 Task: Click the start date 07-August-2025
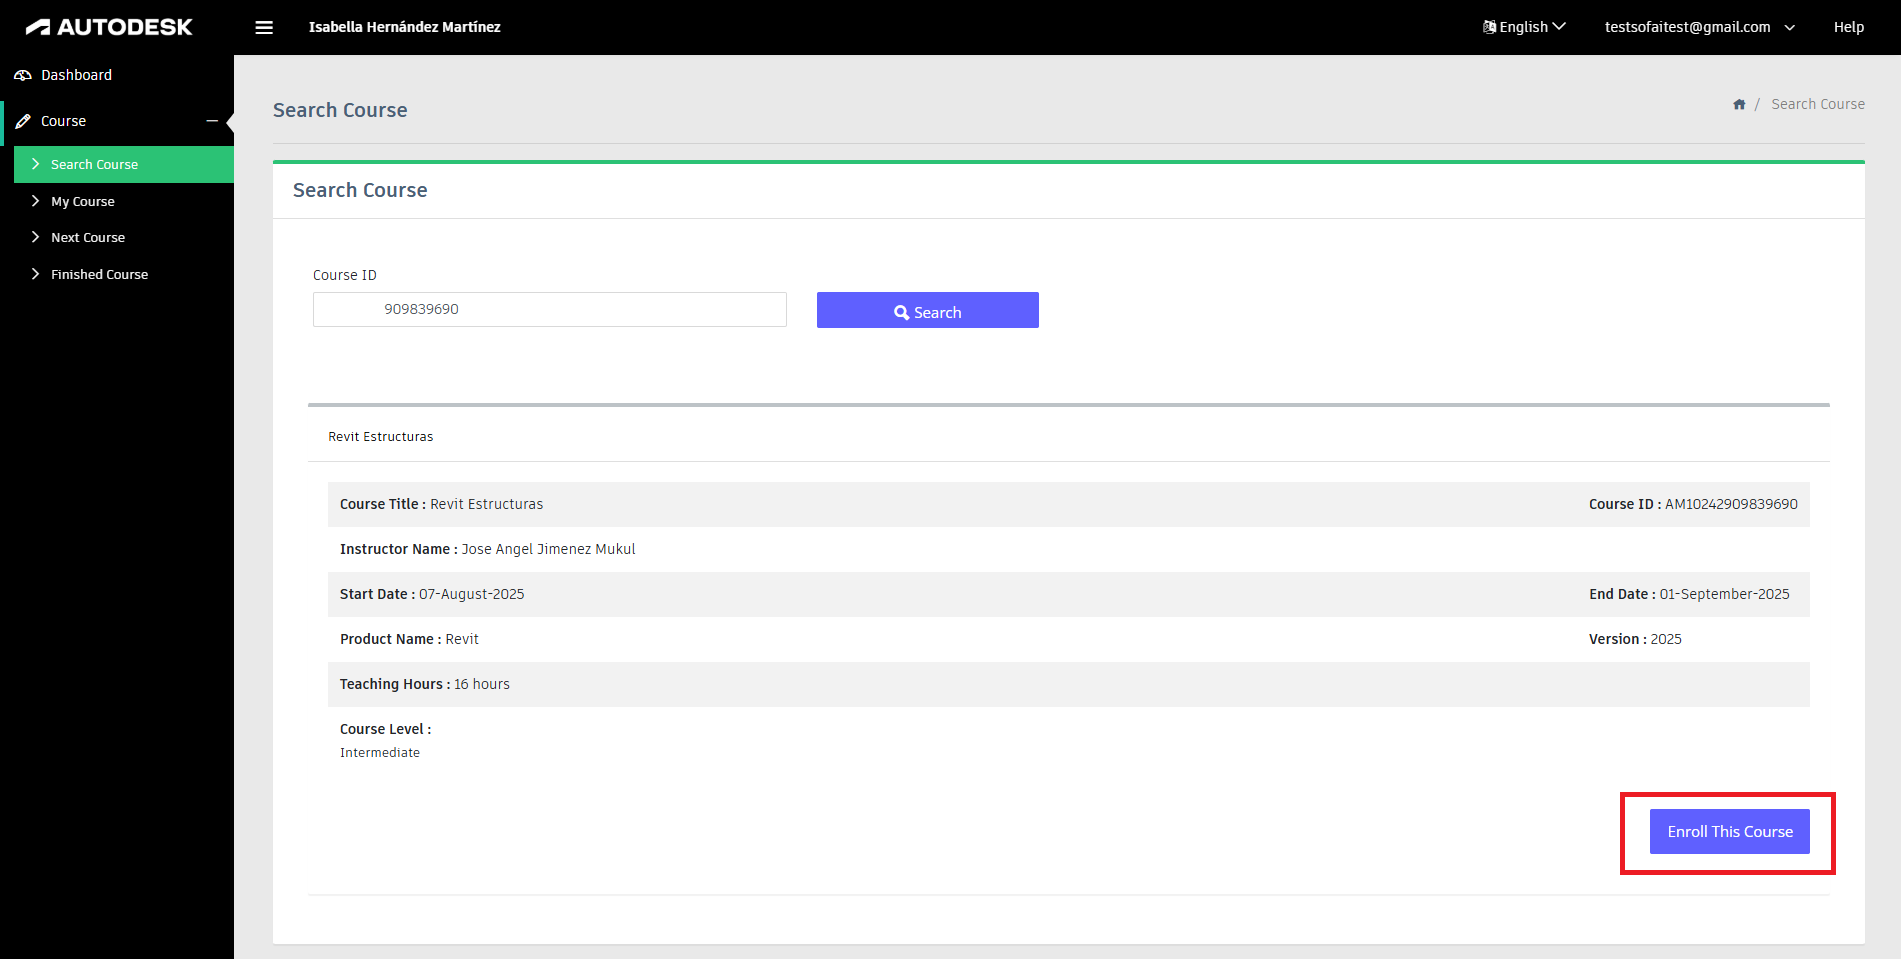(471, 594)
